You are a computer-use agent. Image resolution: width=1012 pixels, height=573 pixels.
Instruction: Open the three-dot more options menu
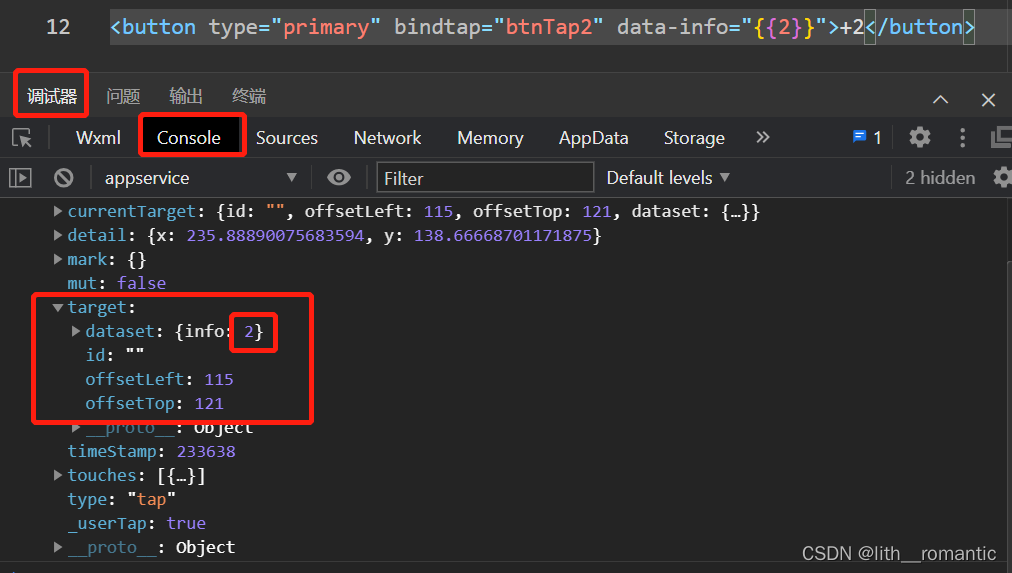click(962, 137)
